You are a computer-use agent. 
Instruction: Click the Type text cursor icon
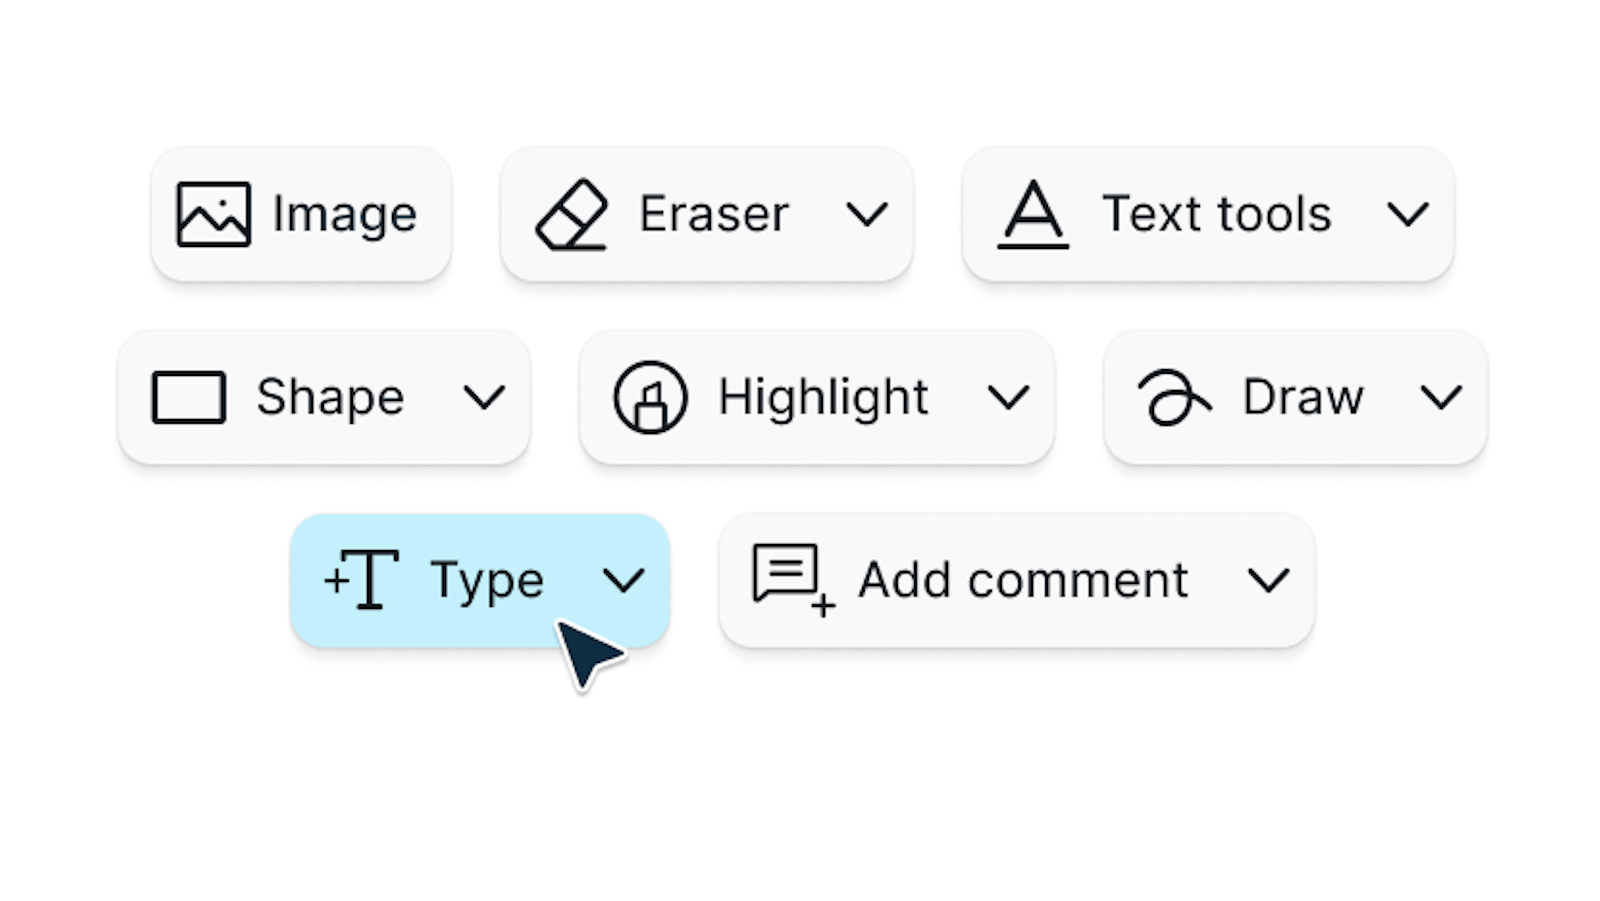click(x=363, y=579)
